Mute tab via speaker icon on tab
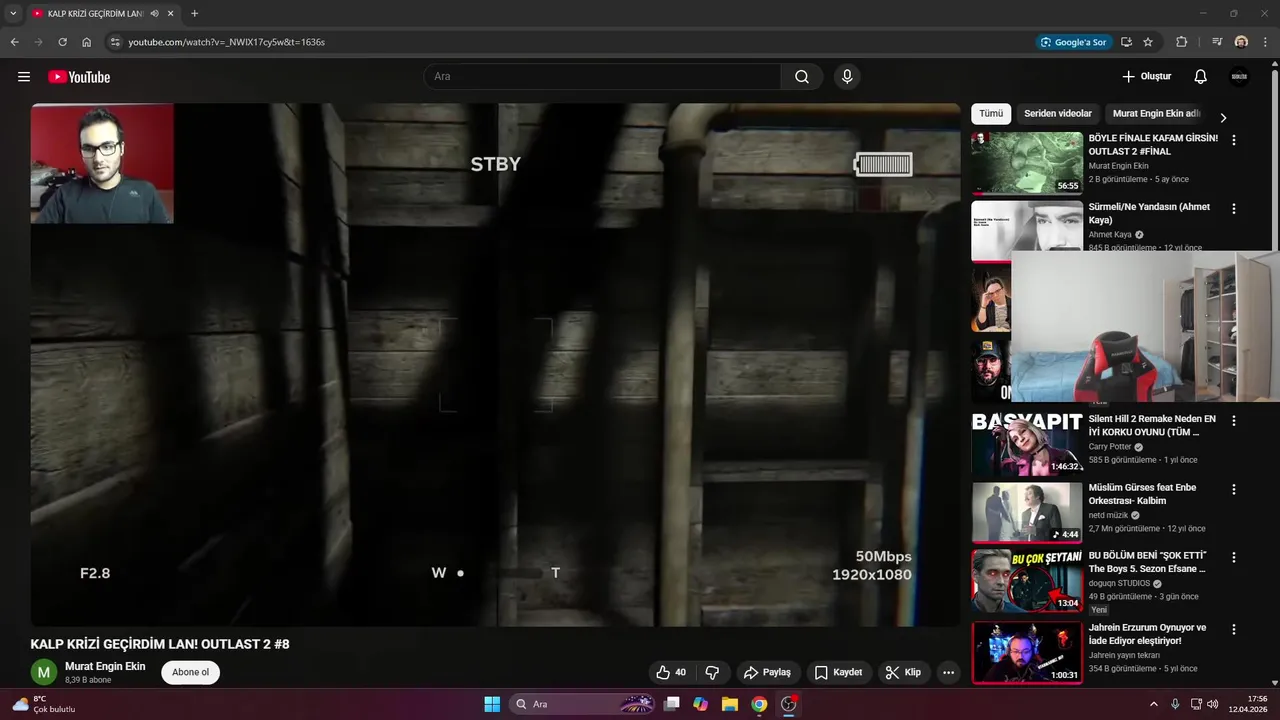Screen dimensions: 1280x720 155,13
